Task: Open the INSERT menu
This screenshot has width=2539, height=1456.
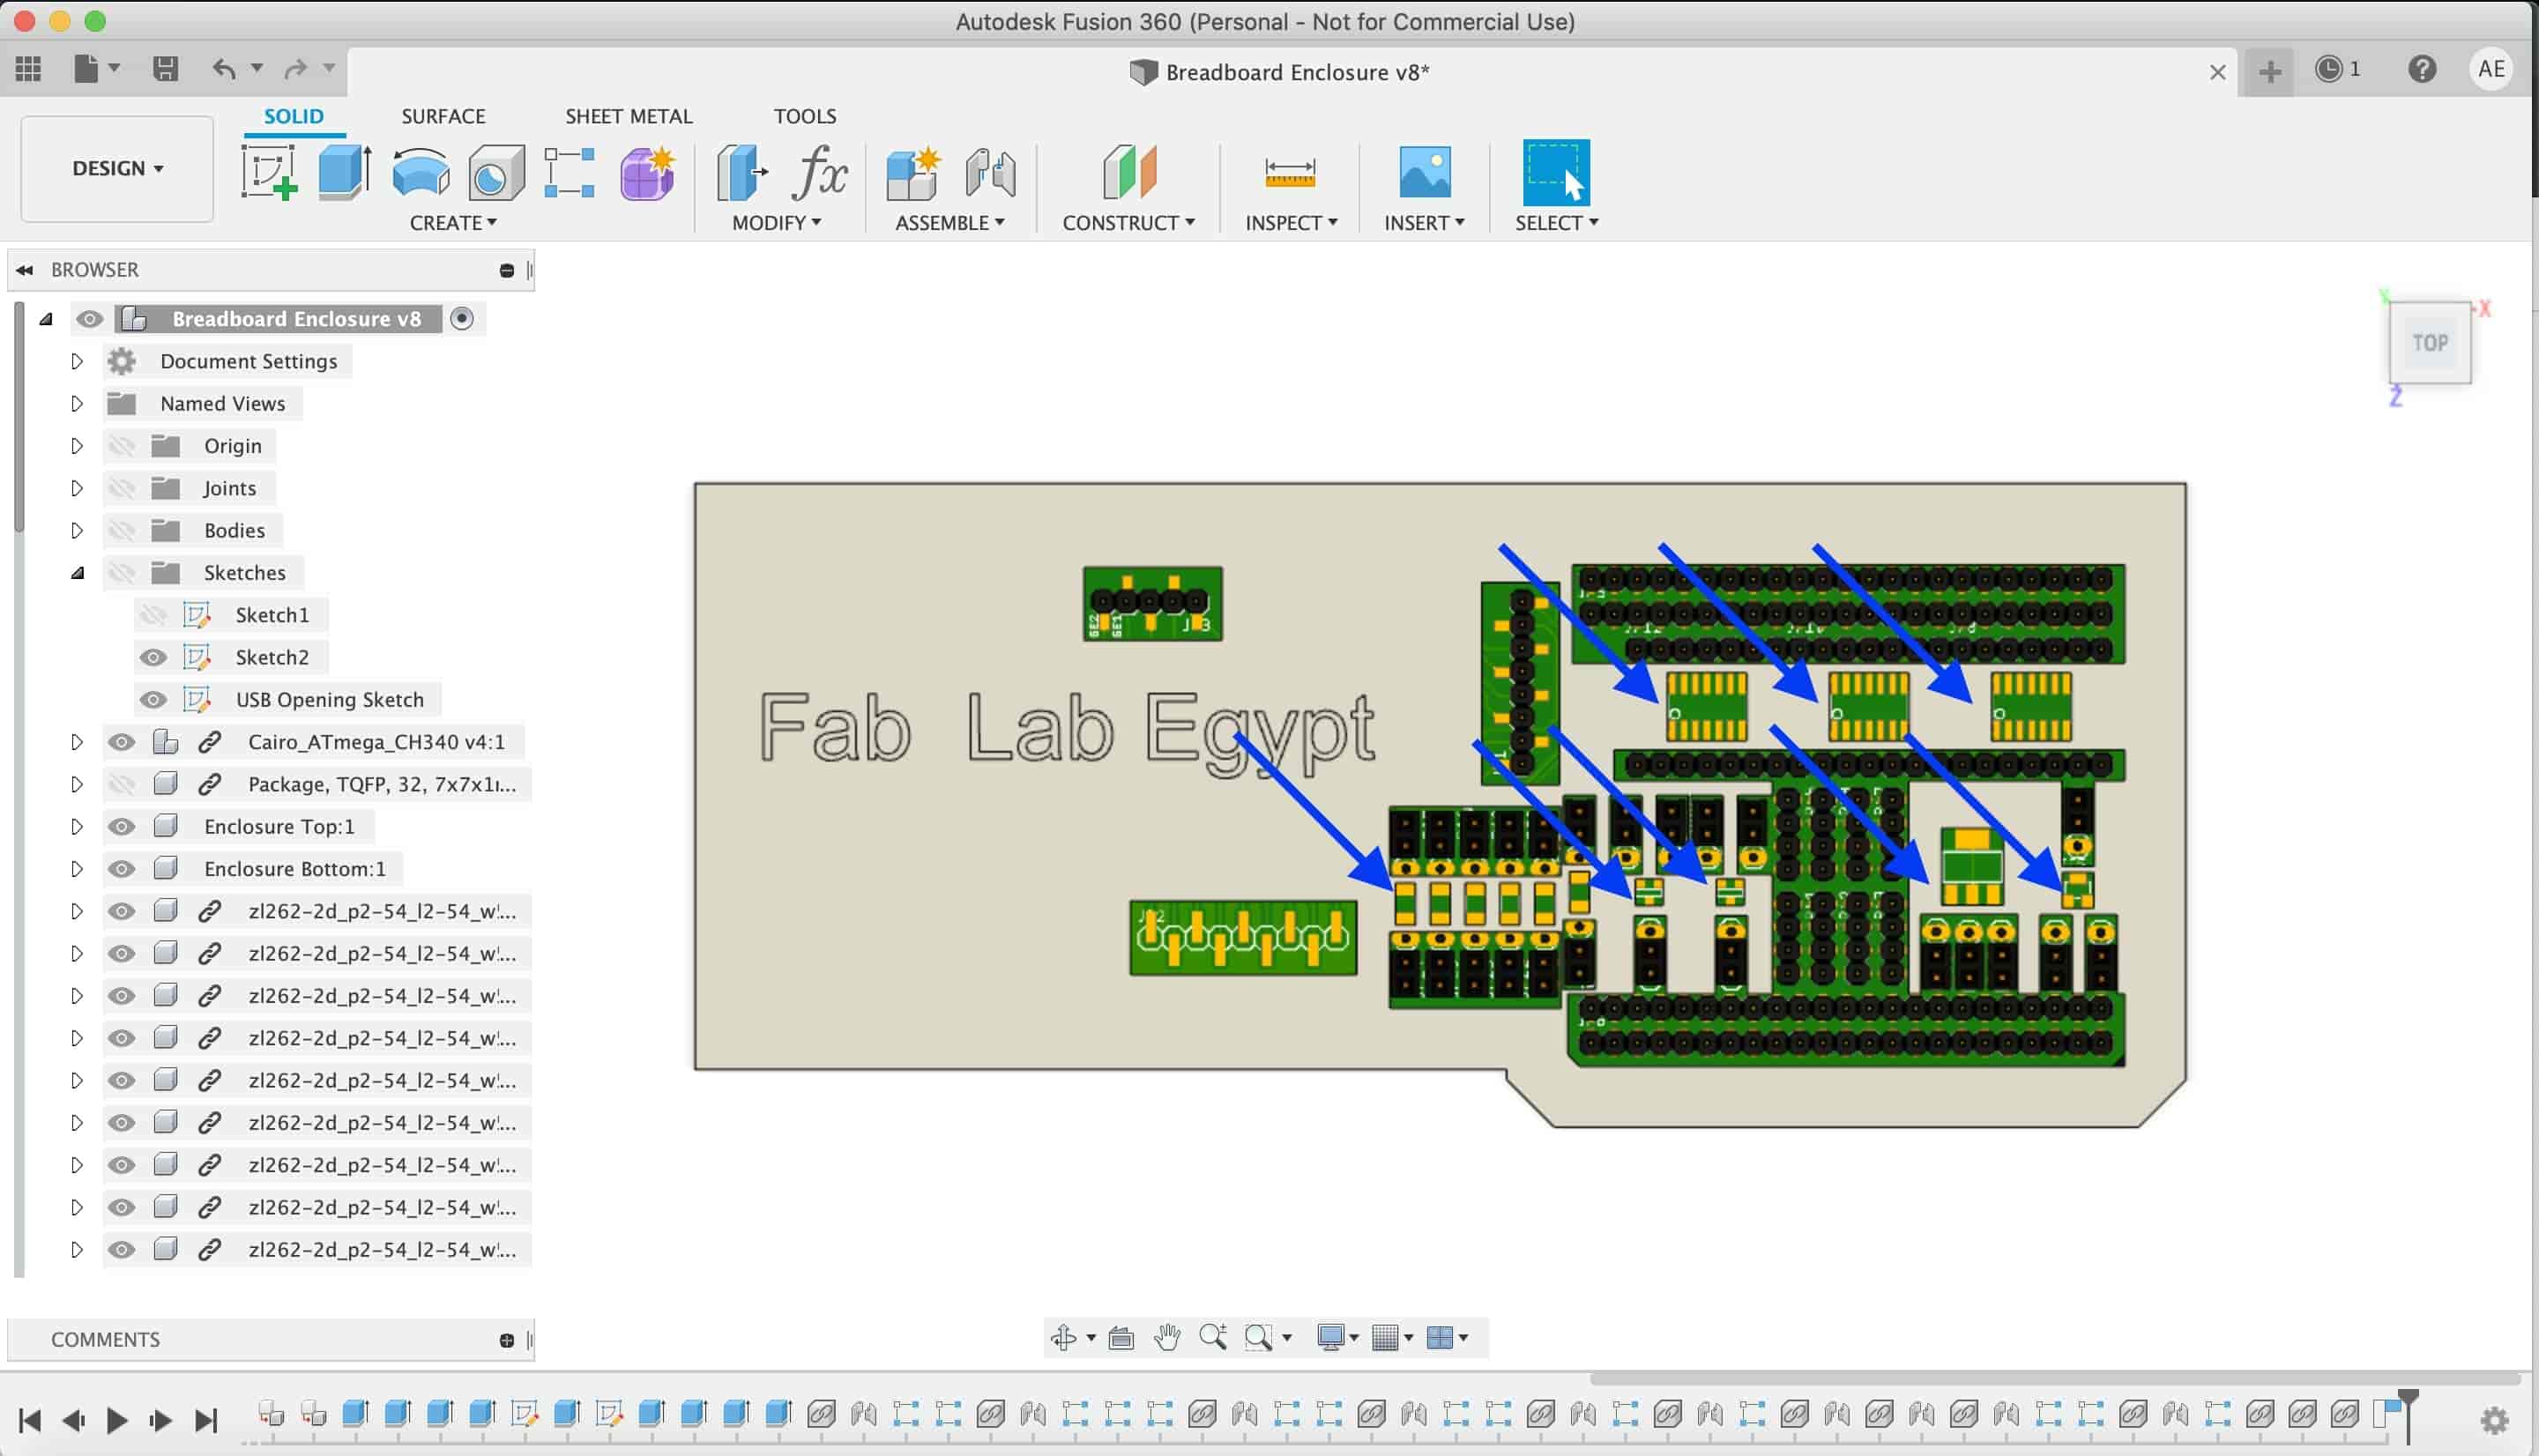Action: pyautogui.click(x=1424, y=222)
